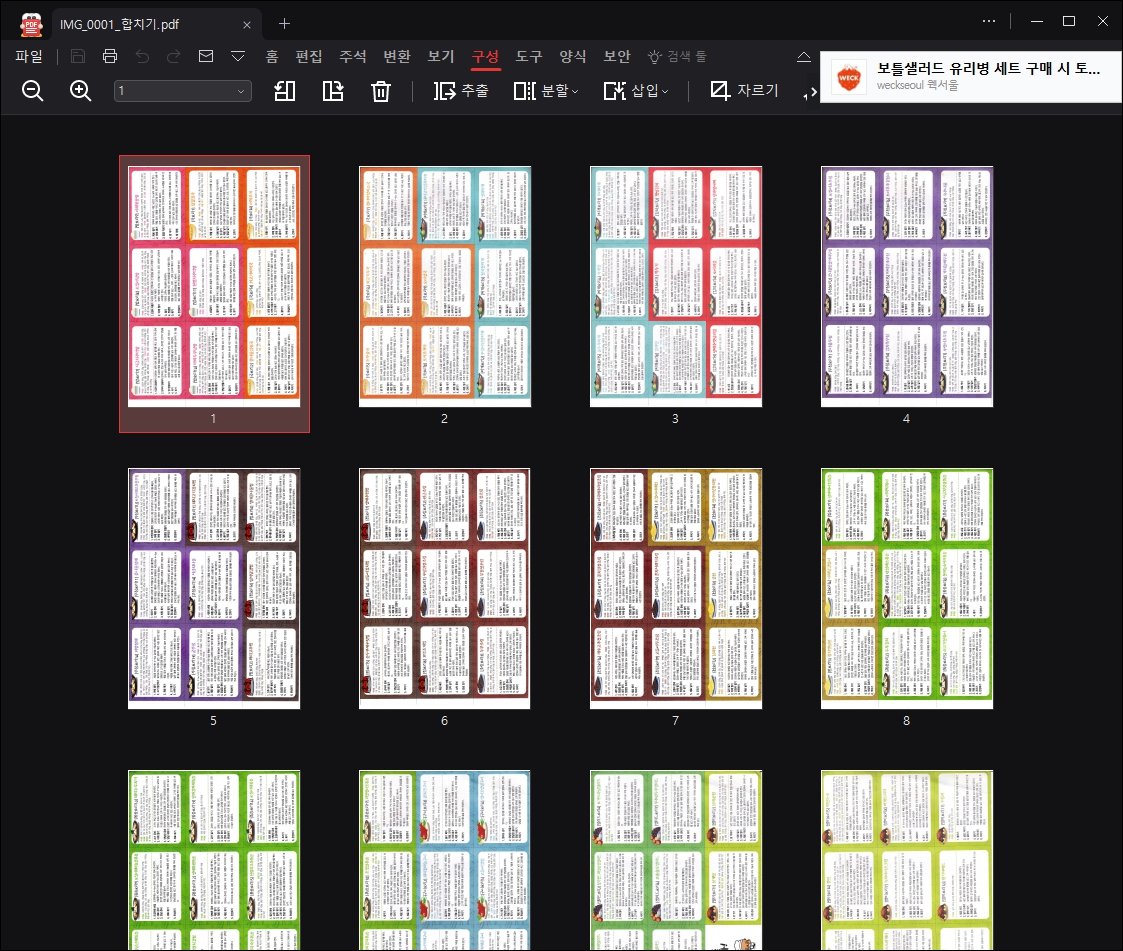1123x951 pixels.
Task: Click the undo arrow icon
Action: [x=142, y=56]
